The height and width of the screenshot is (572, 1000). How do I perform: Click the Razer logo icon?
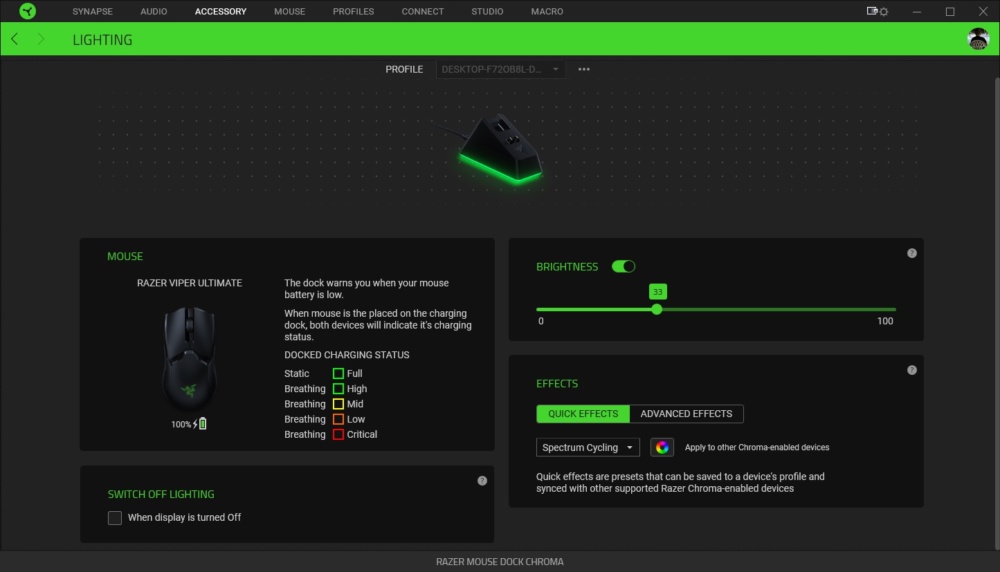(x=27, y=11)
